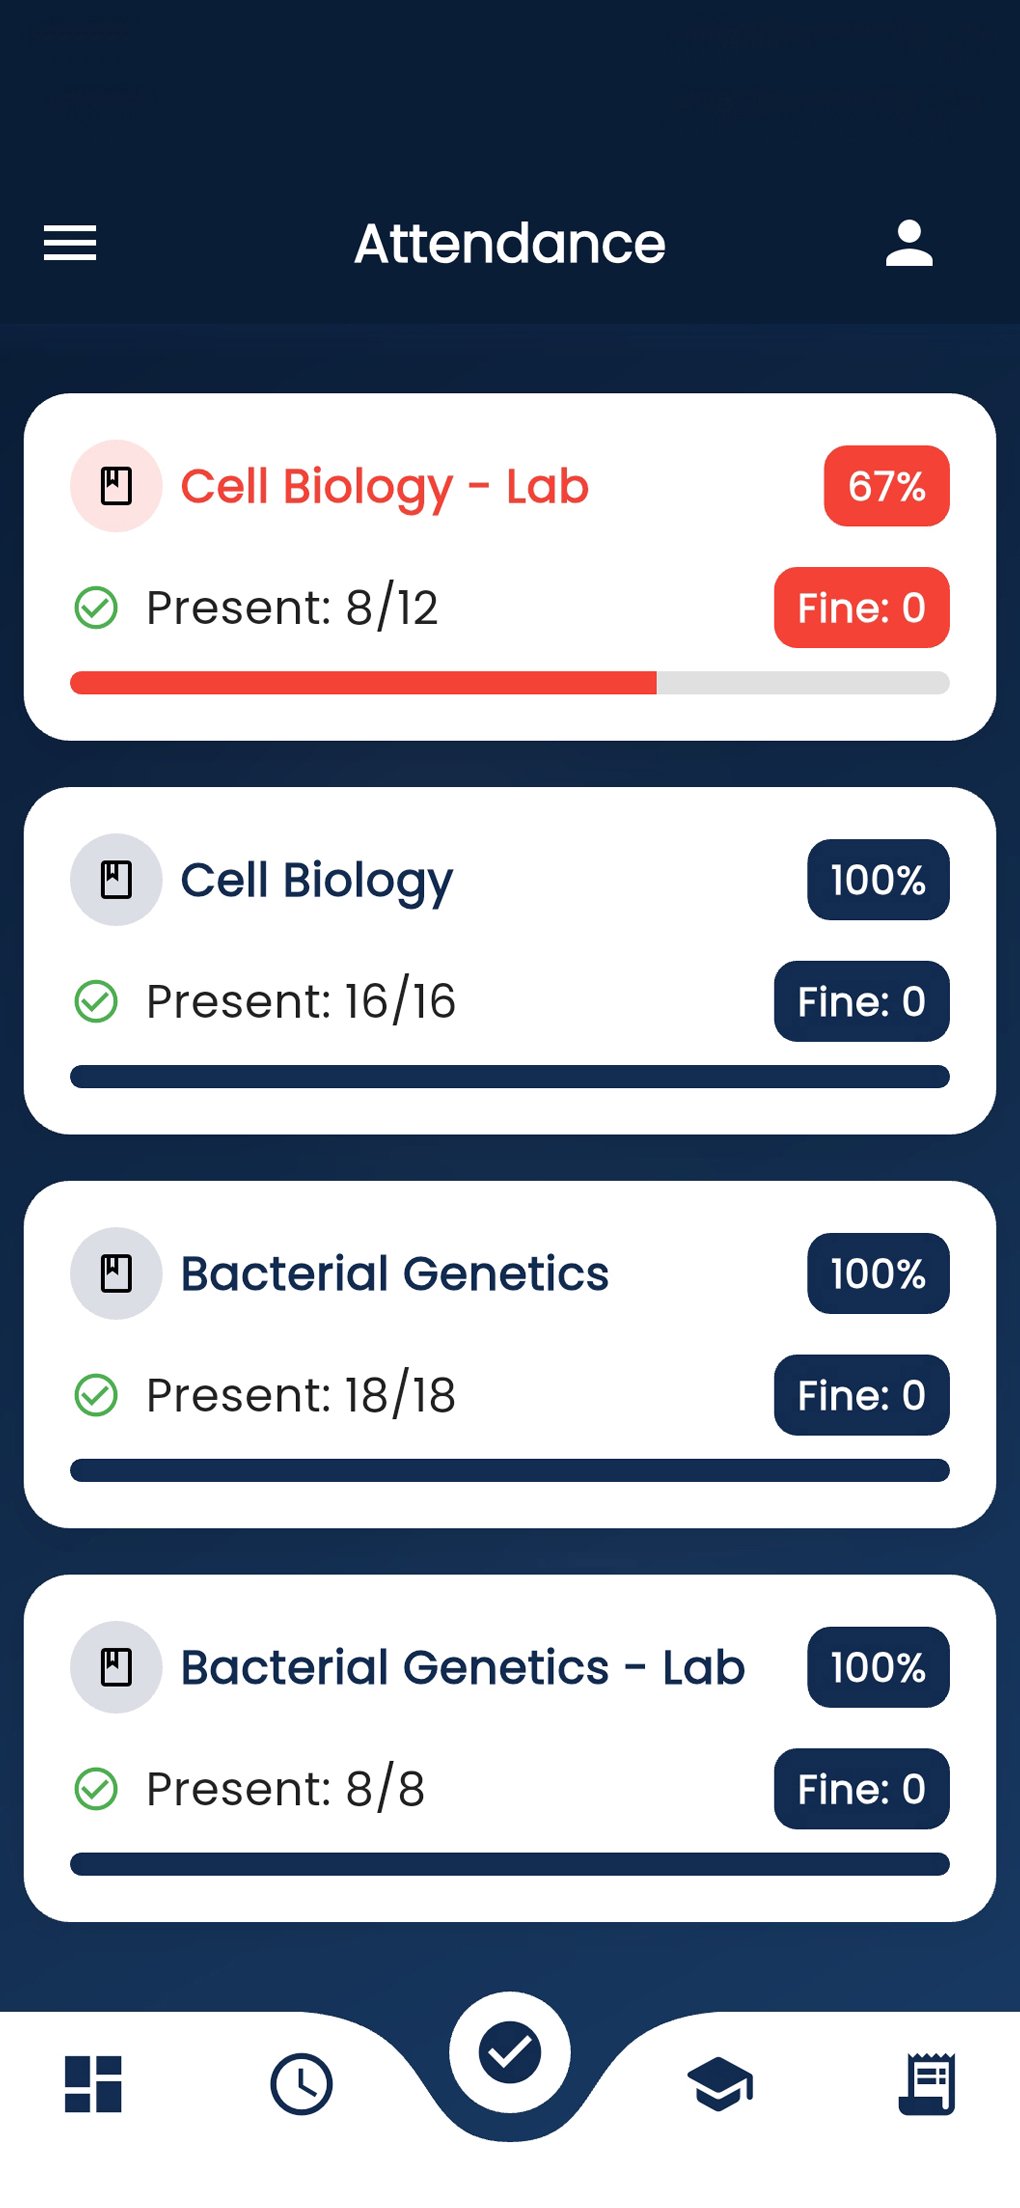Open the clock timetable tab

301,2084
